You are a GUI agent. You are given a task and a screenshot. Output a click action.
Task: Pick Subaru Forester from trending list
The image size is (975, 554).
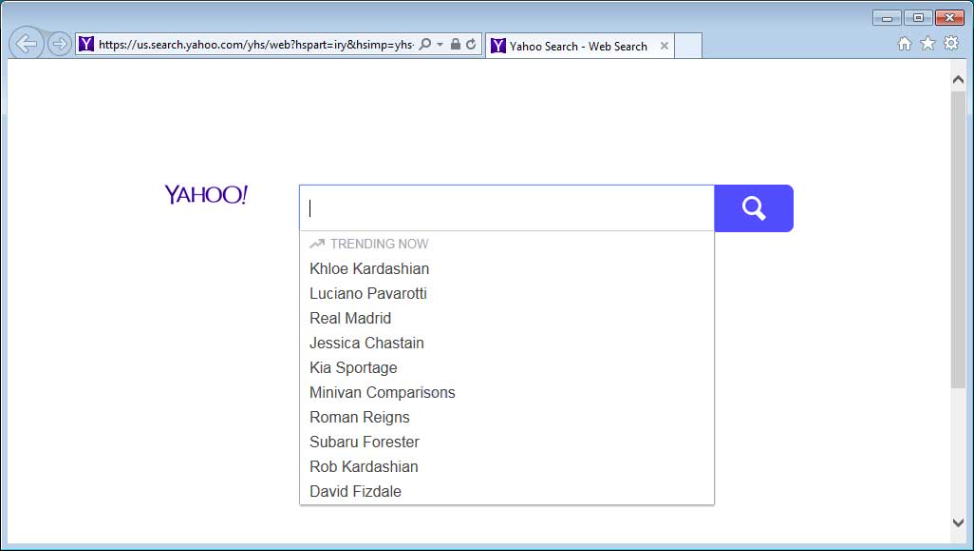click(364, 442)
